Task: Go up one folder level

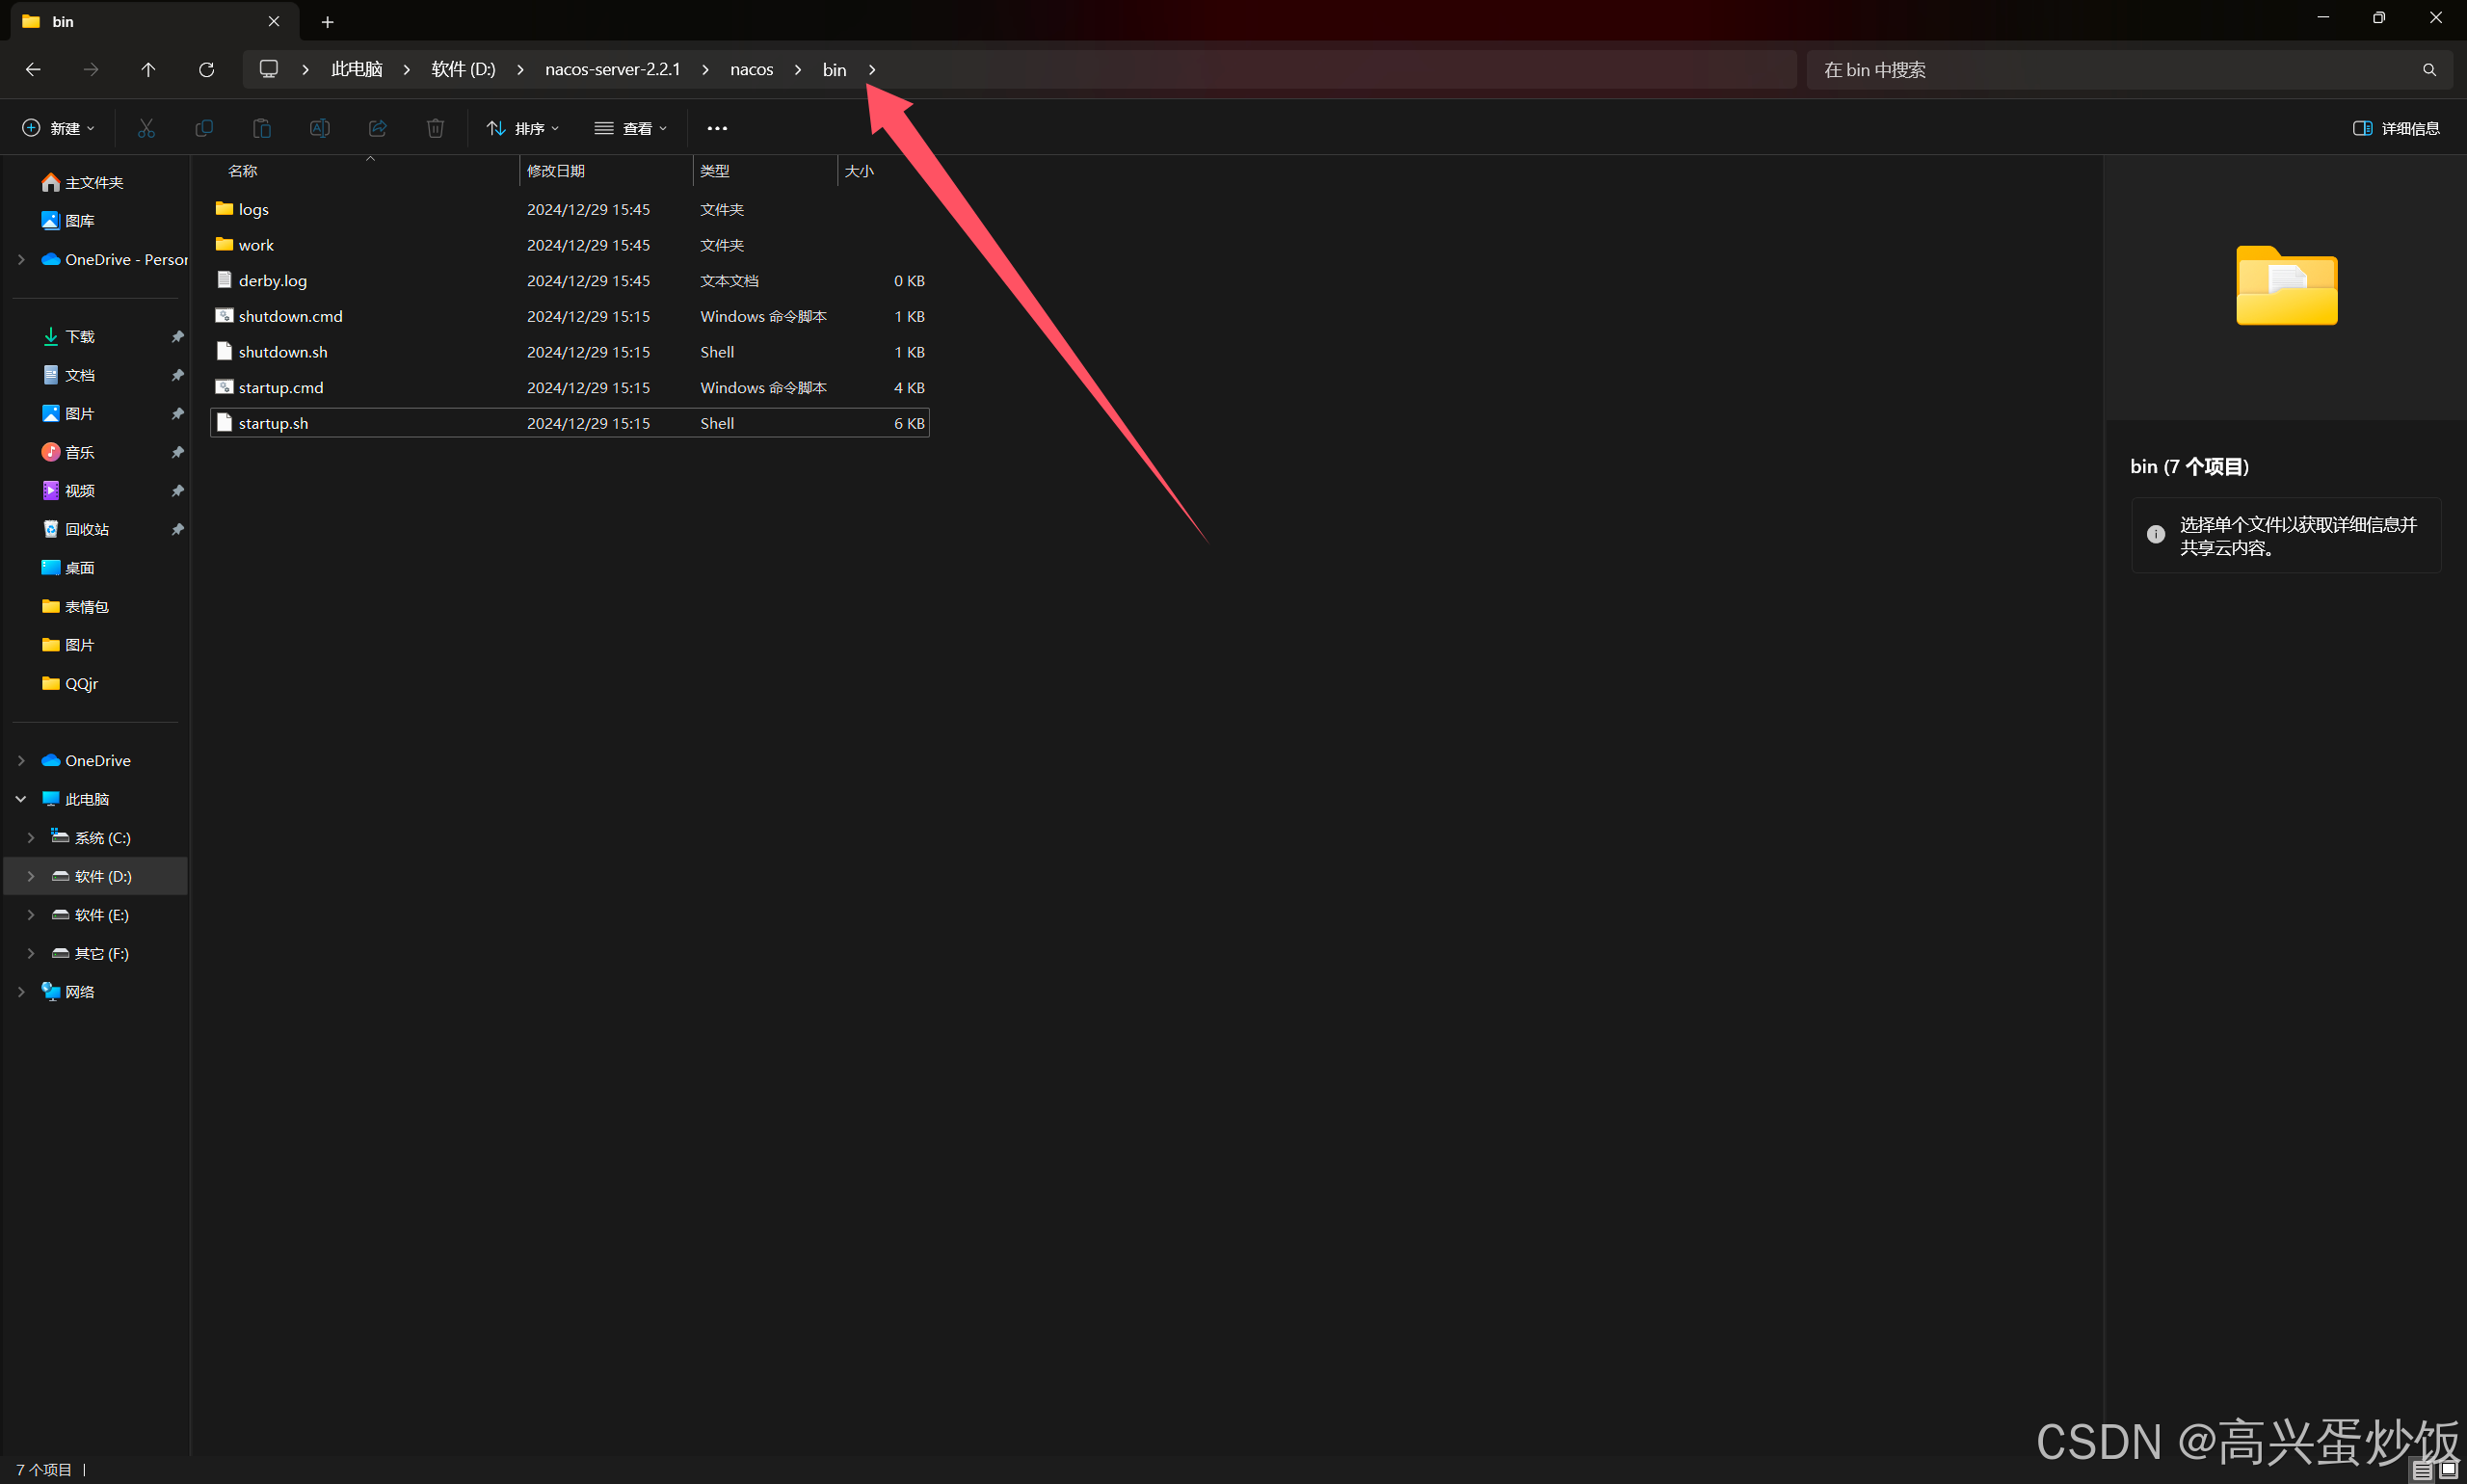Action: point(148,69)
